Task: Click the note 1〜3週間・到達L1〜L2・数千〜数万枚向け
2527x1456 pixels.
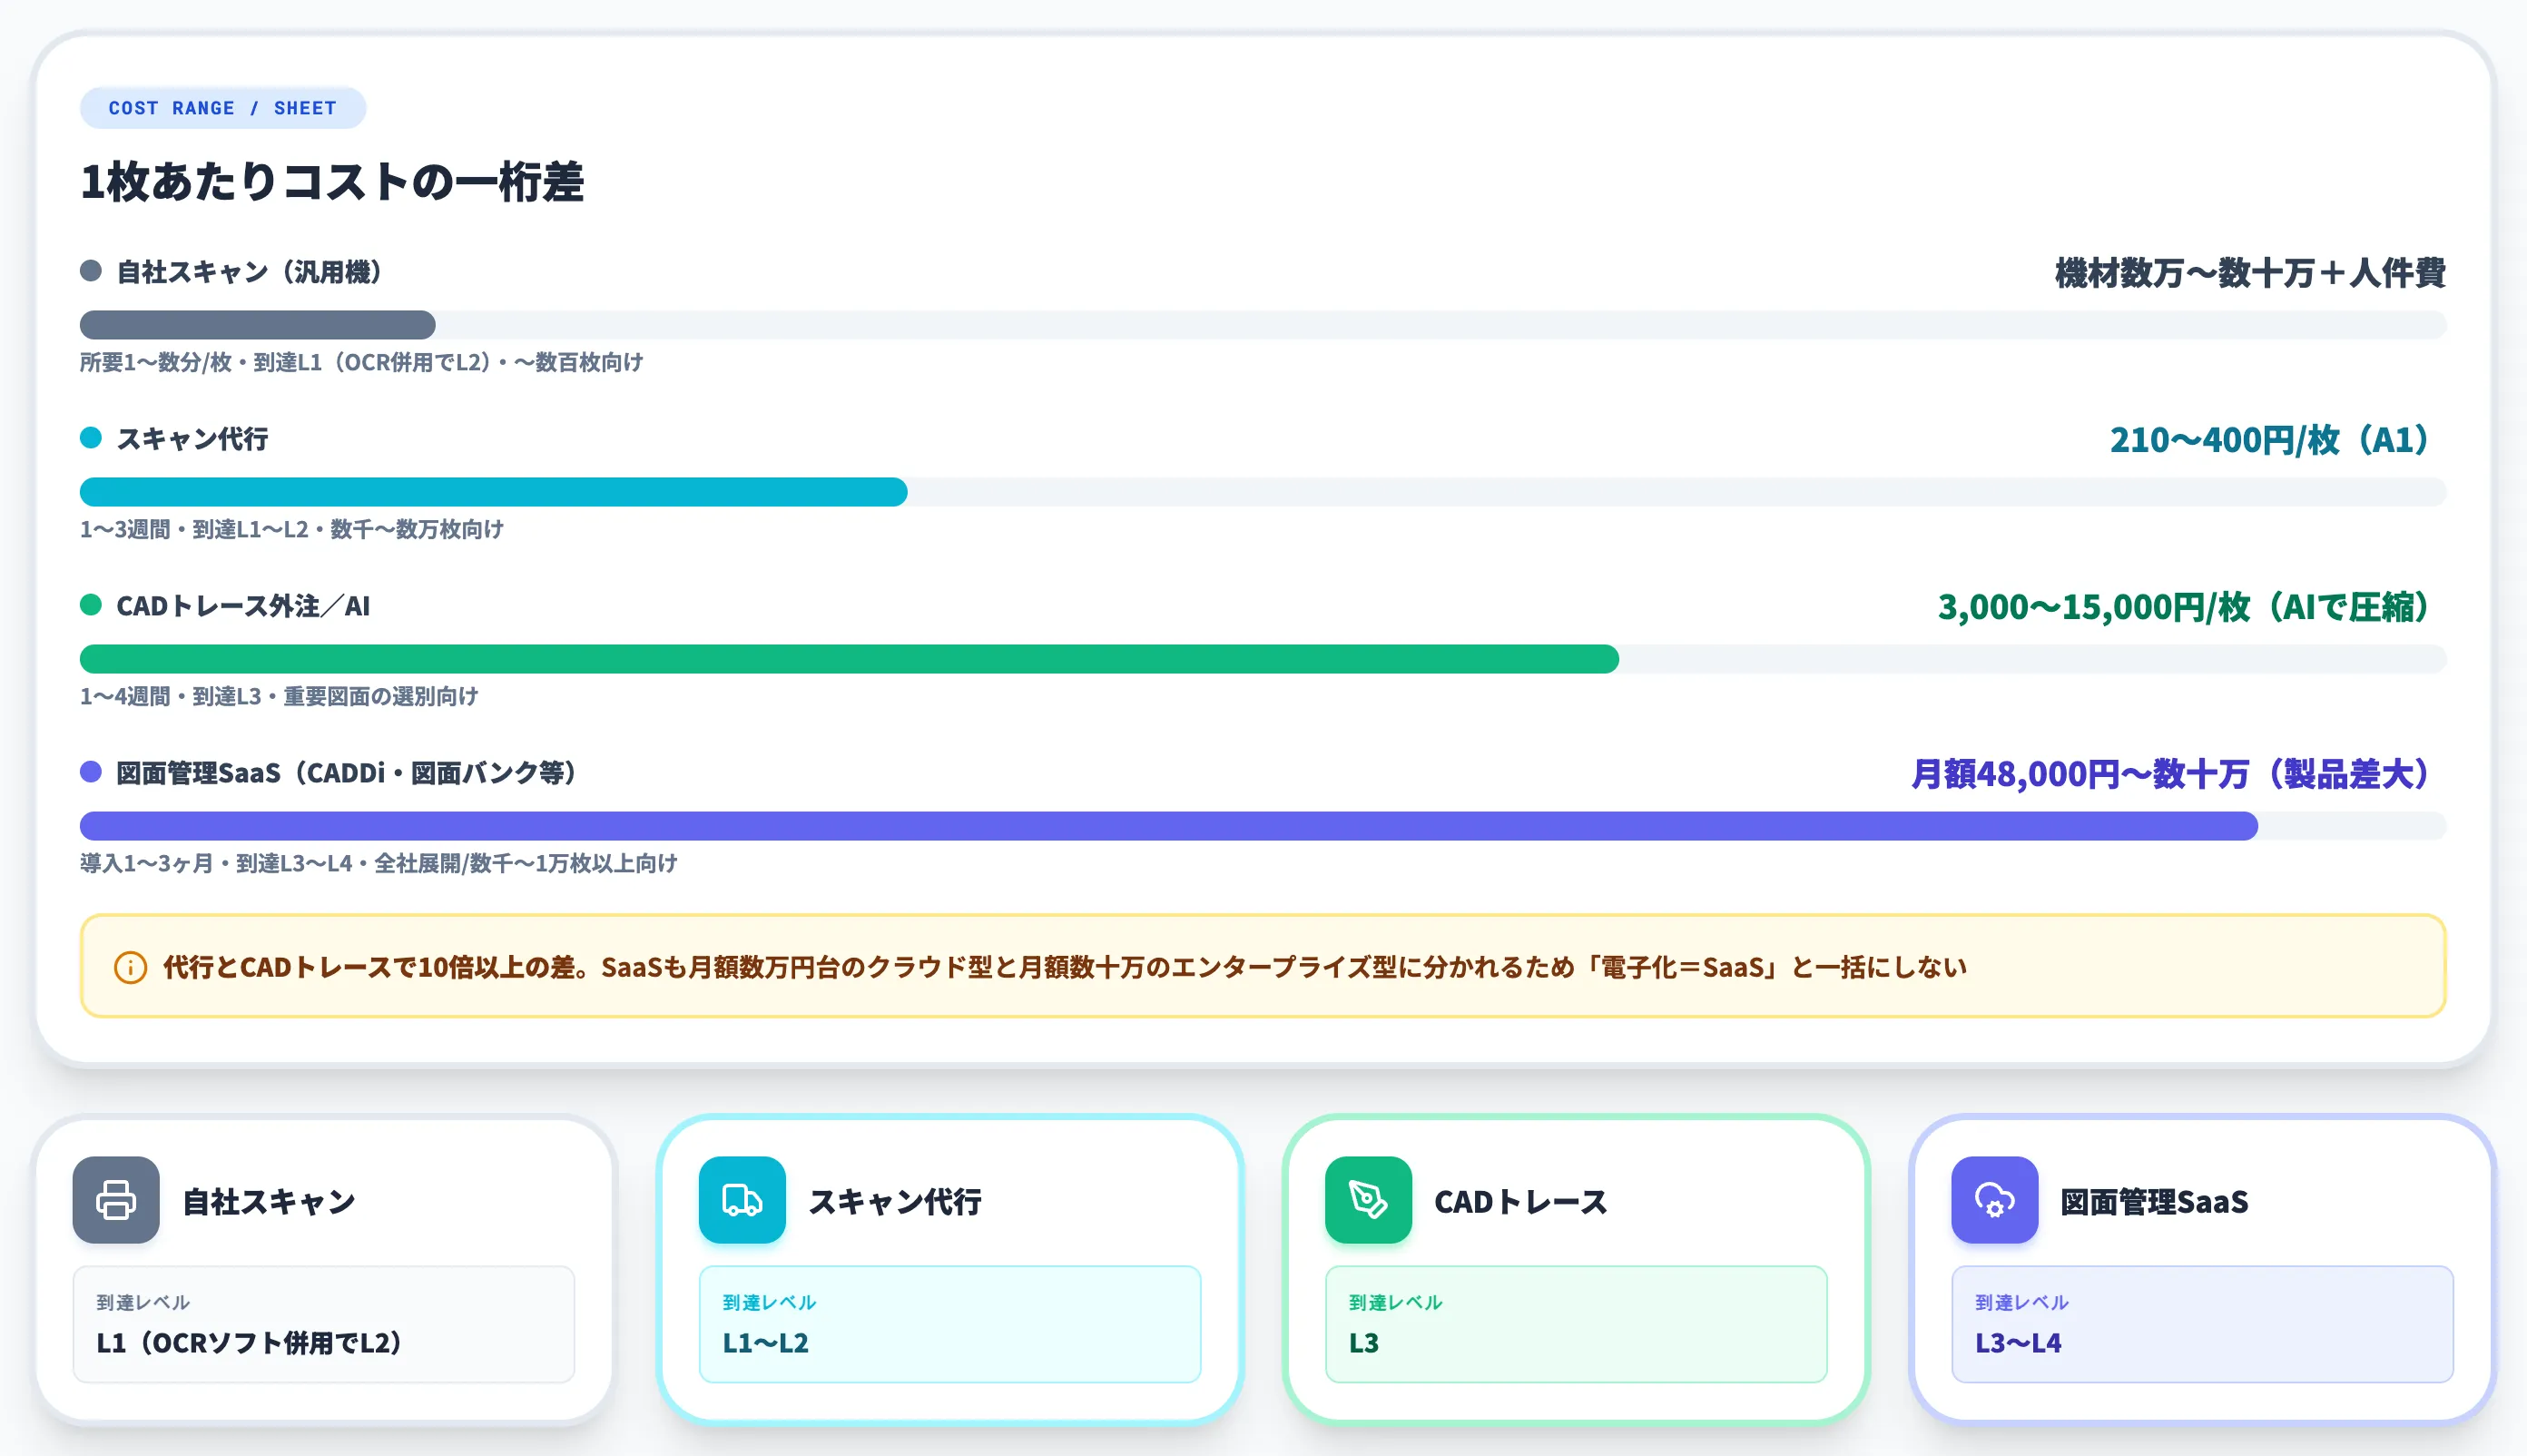Action: point(292,529)
